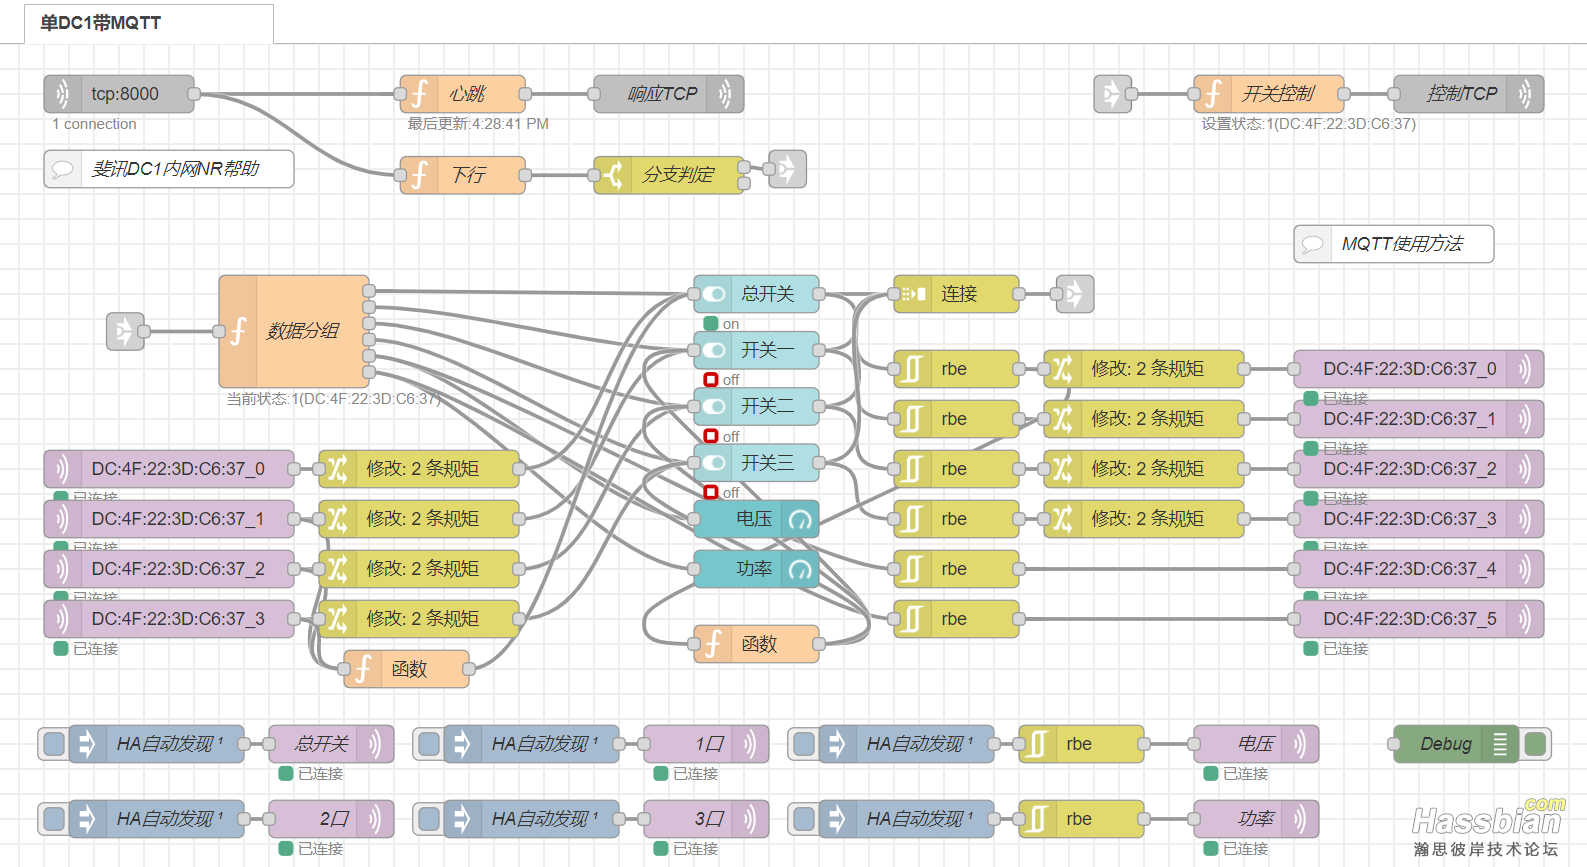Click link-in node before 开关控制
This screenshot has width=1587, height=867.
(x=1112, y=94)
